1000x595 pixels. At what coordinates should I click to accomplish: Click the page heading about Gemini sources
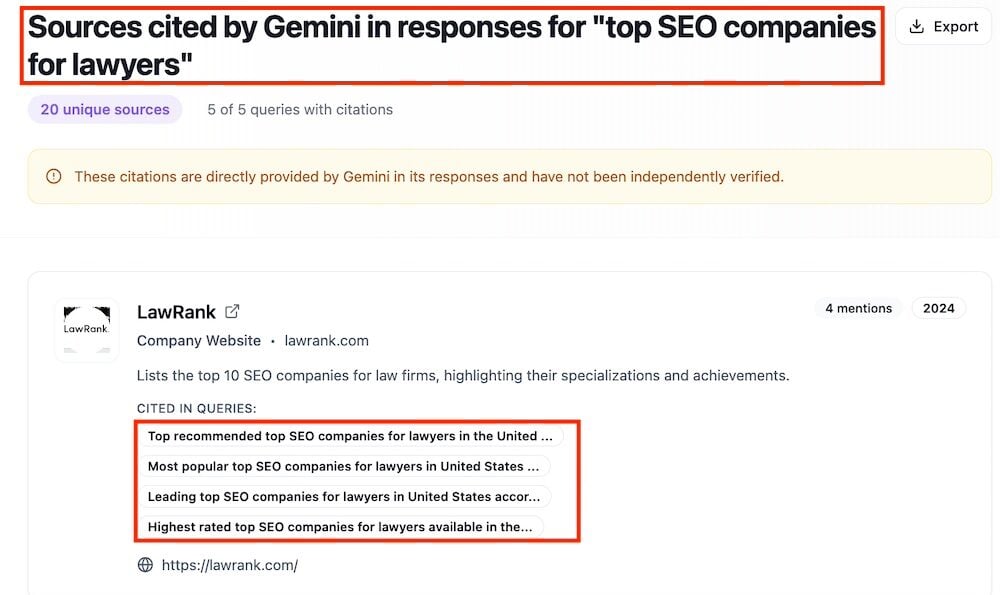(x=452, y=45)
